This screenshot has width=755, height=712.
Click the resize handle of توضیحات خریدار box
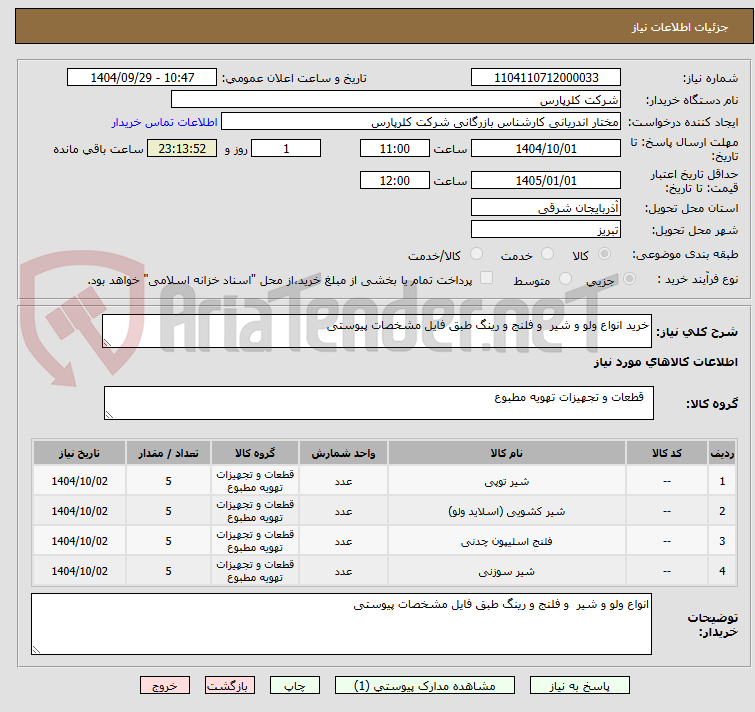pos(36,649)
